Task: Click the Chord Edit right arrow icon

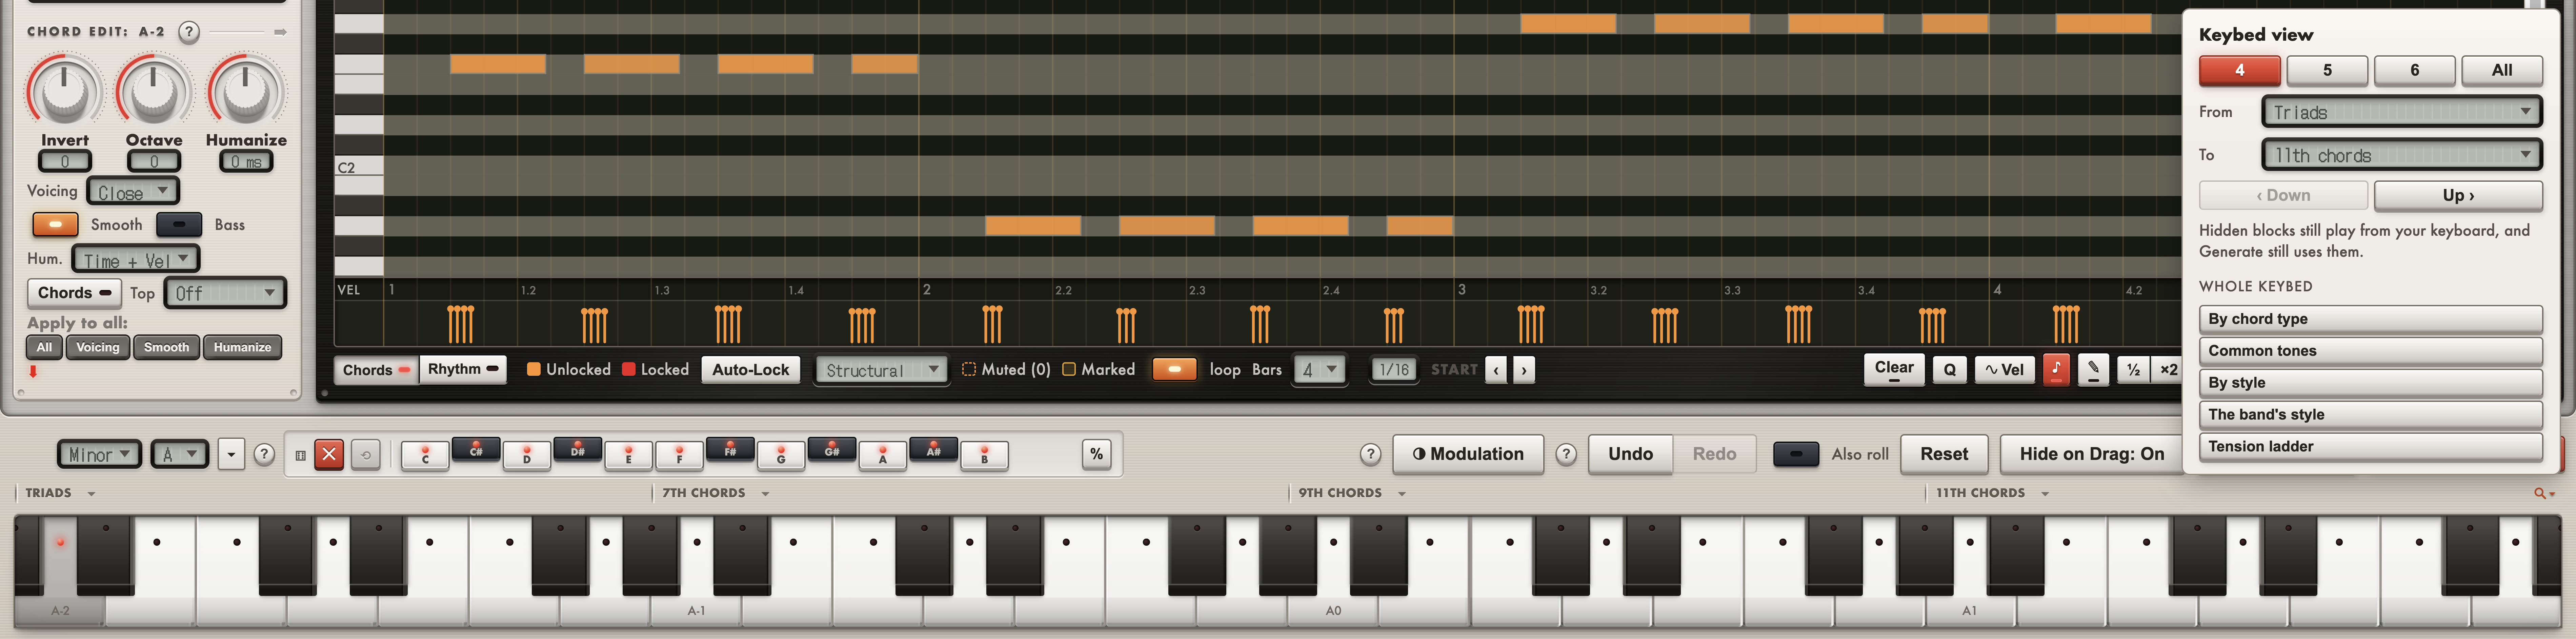Action: tap(281, 32)
